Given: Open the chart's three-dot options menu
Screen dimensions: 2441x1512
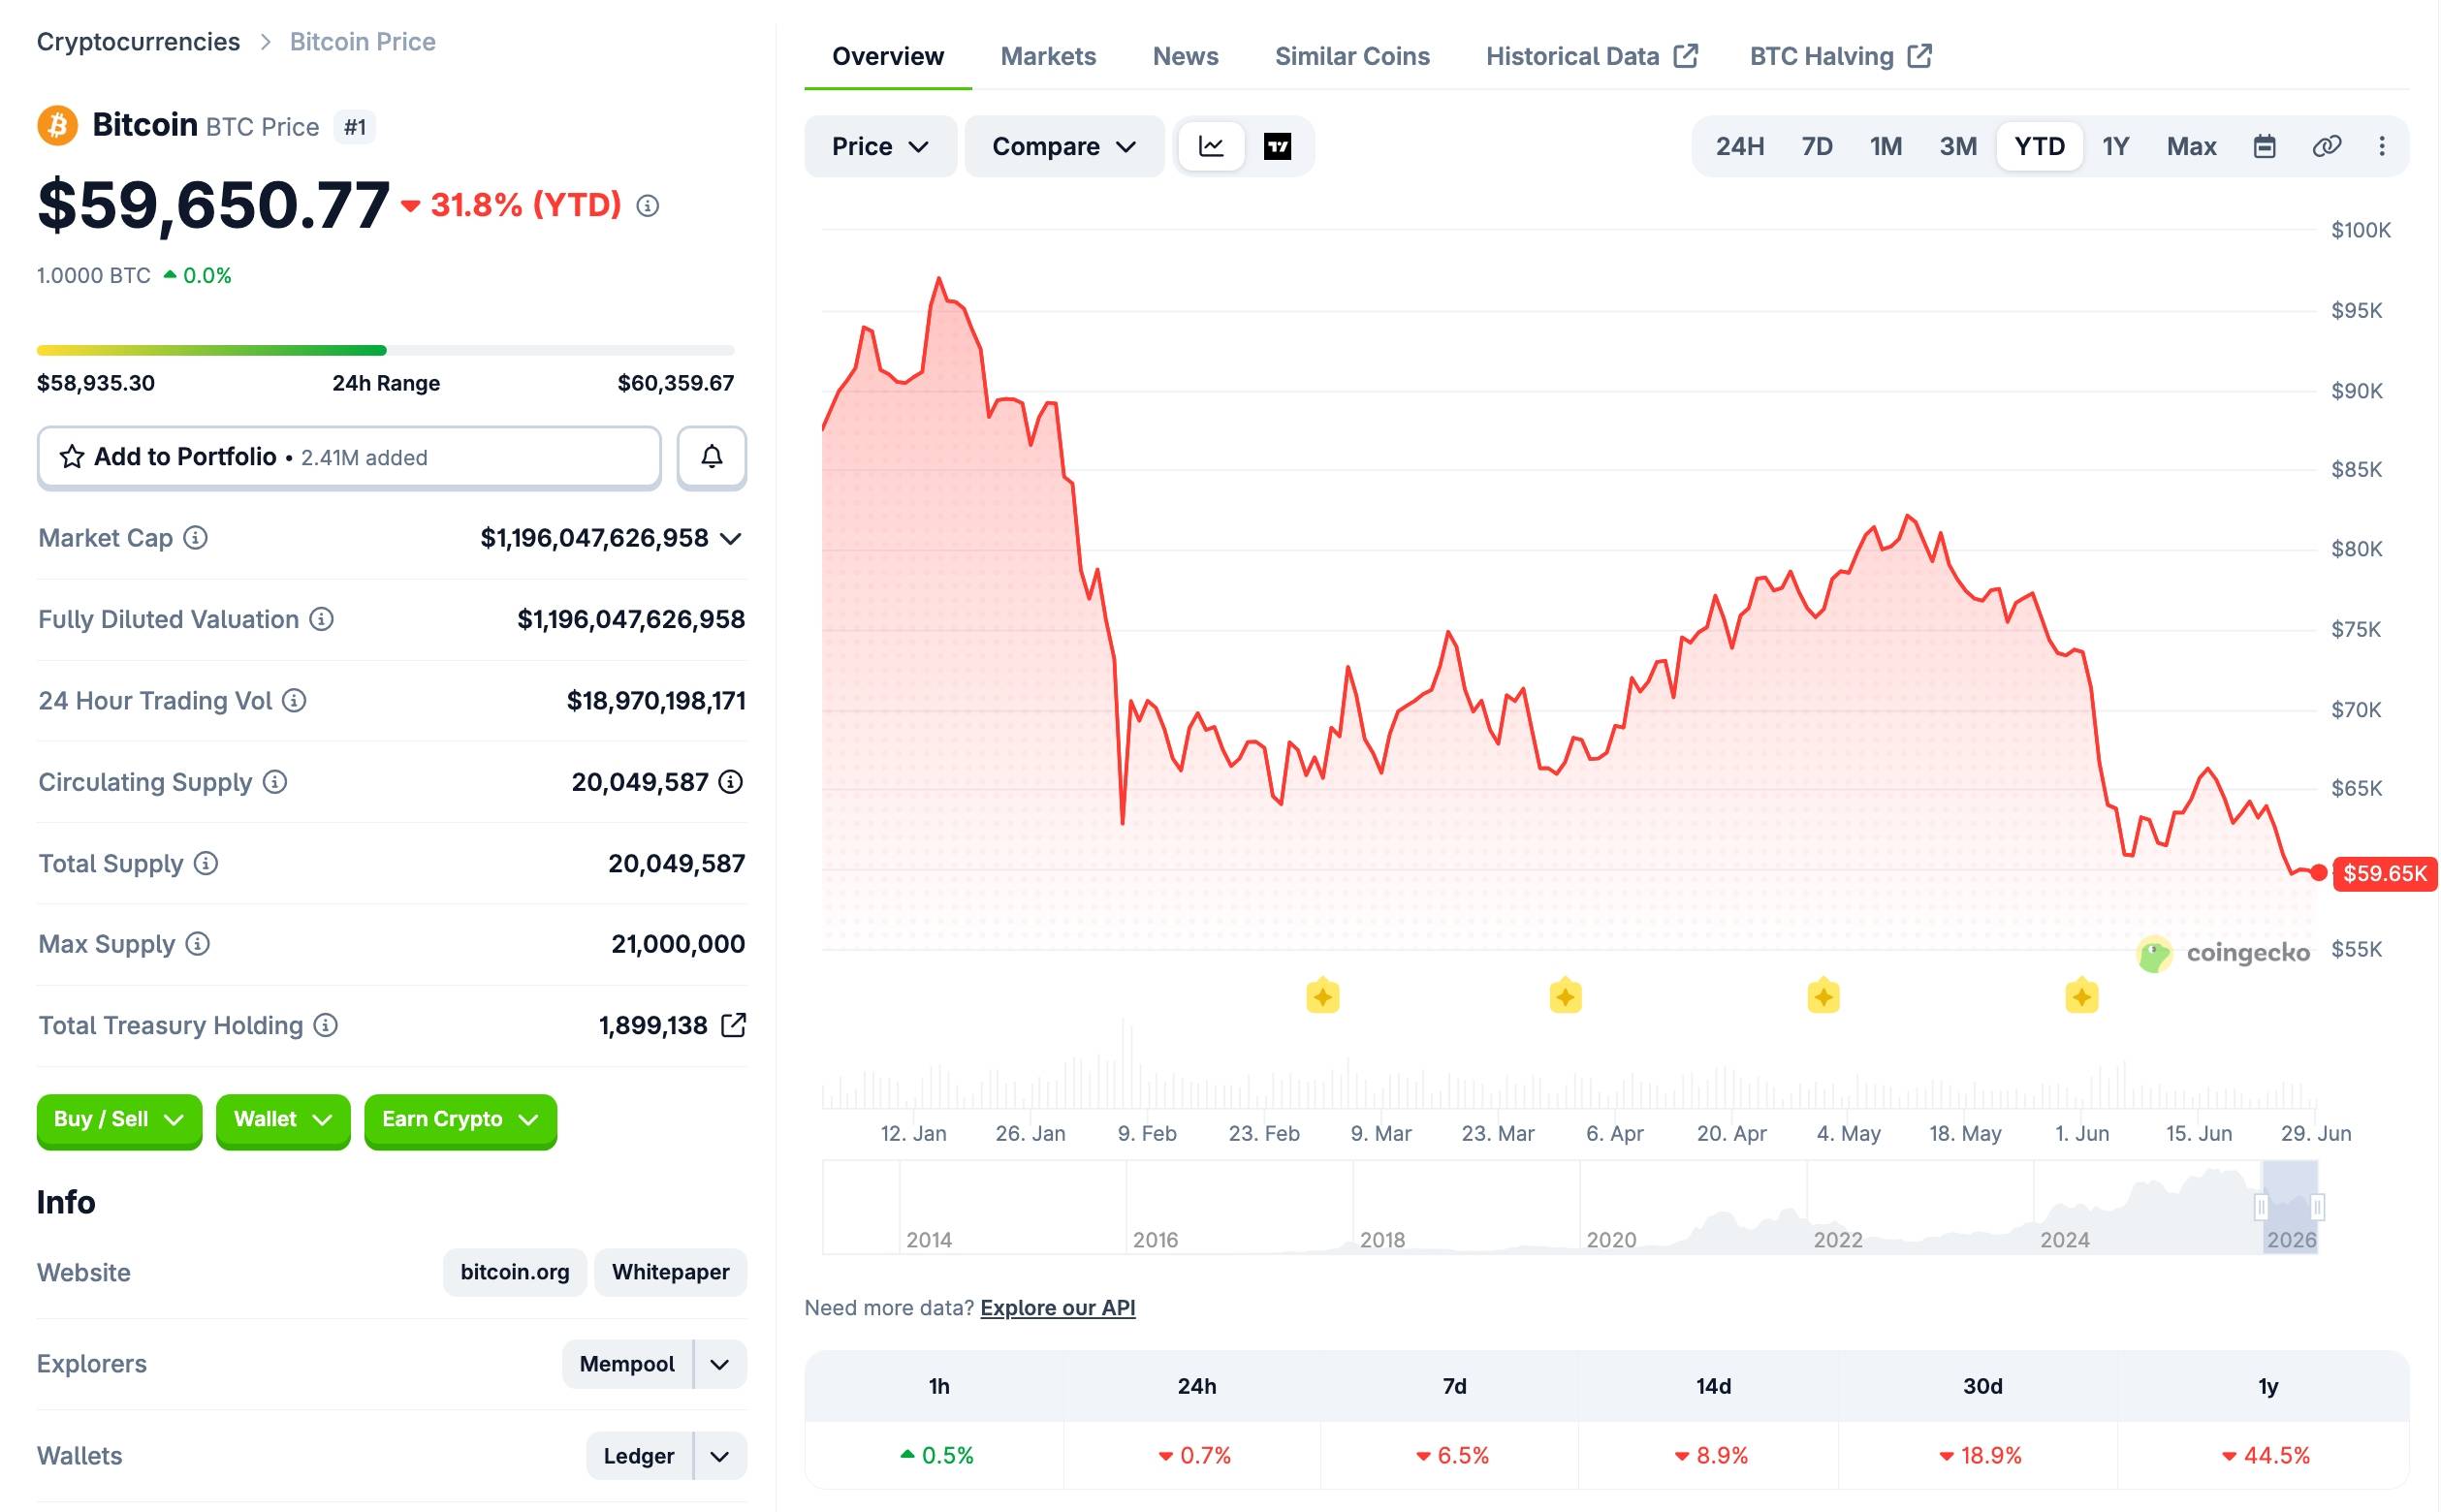Looking at the screenshot, I should [2382, 147].
